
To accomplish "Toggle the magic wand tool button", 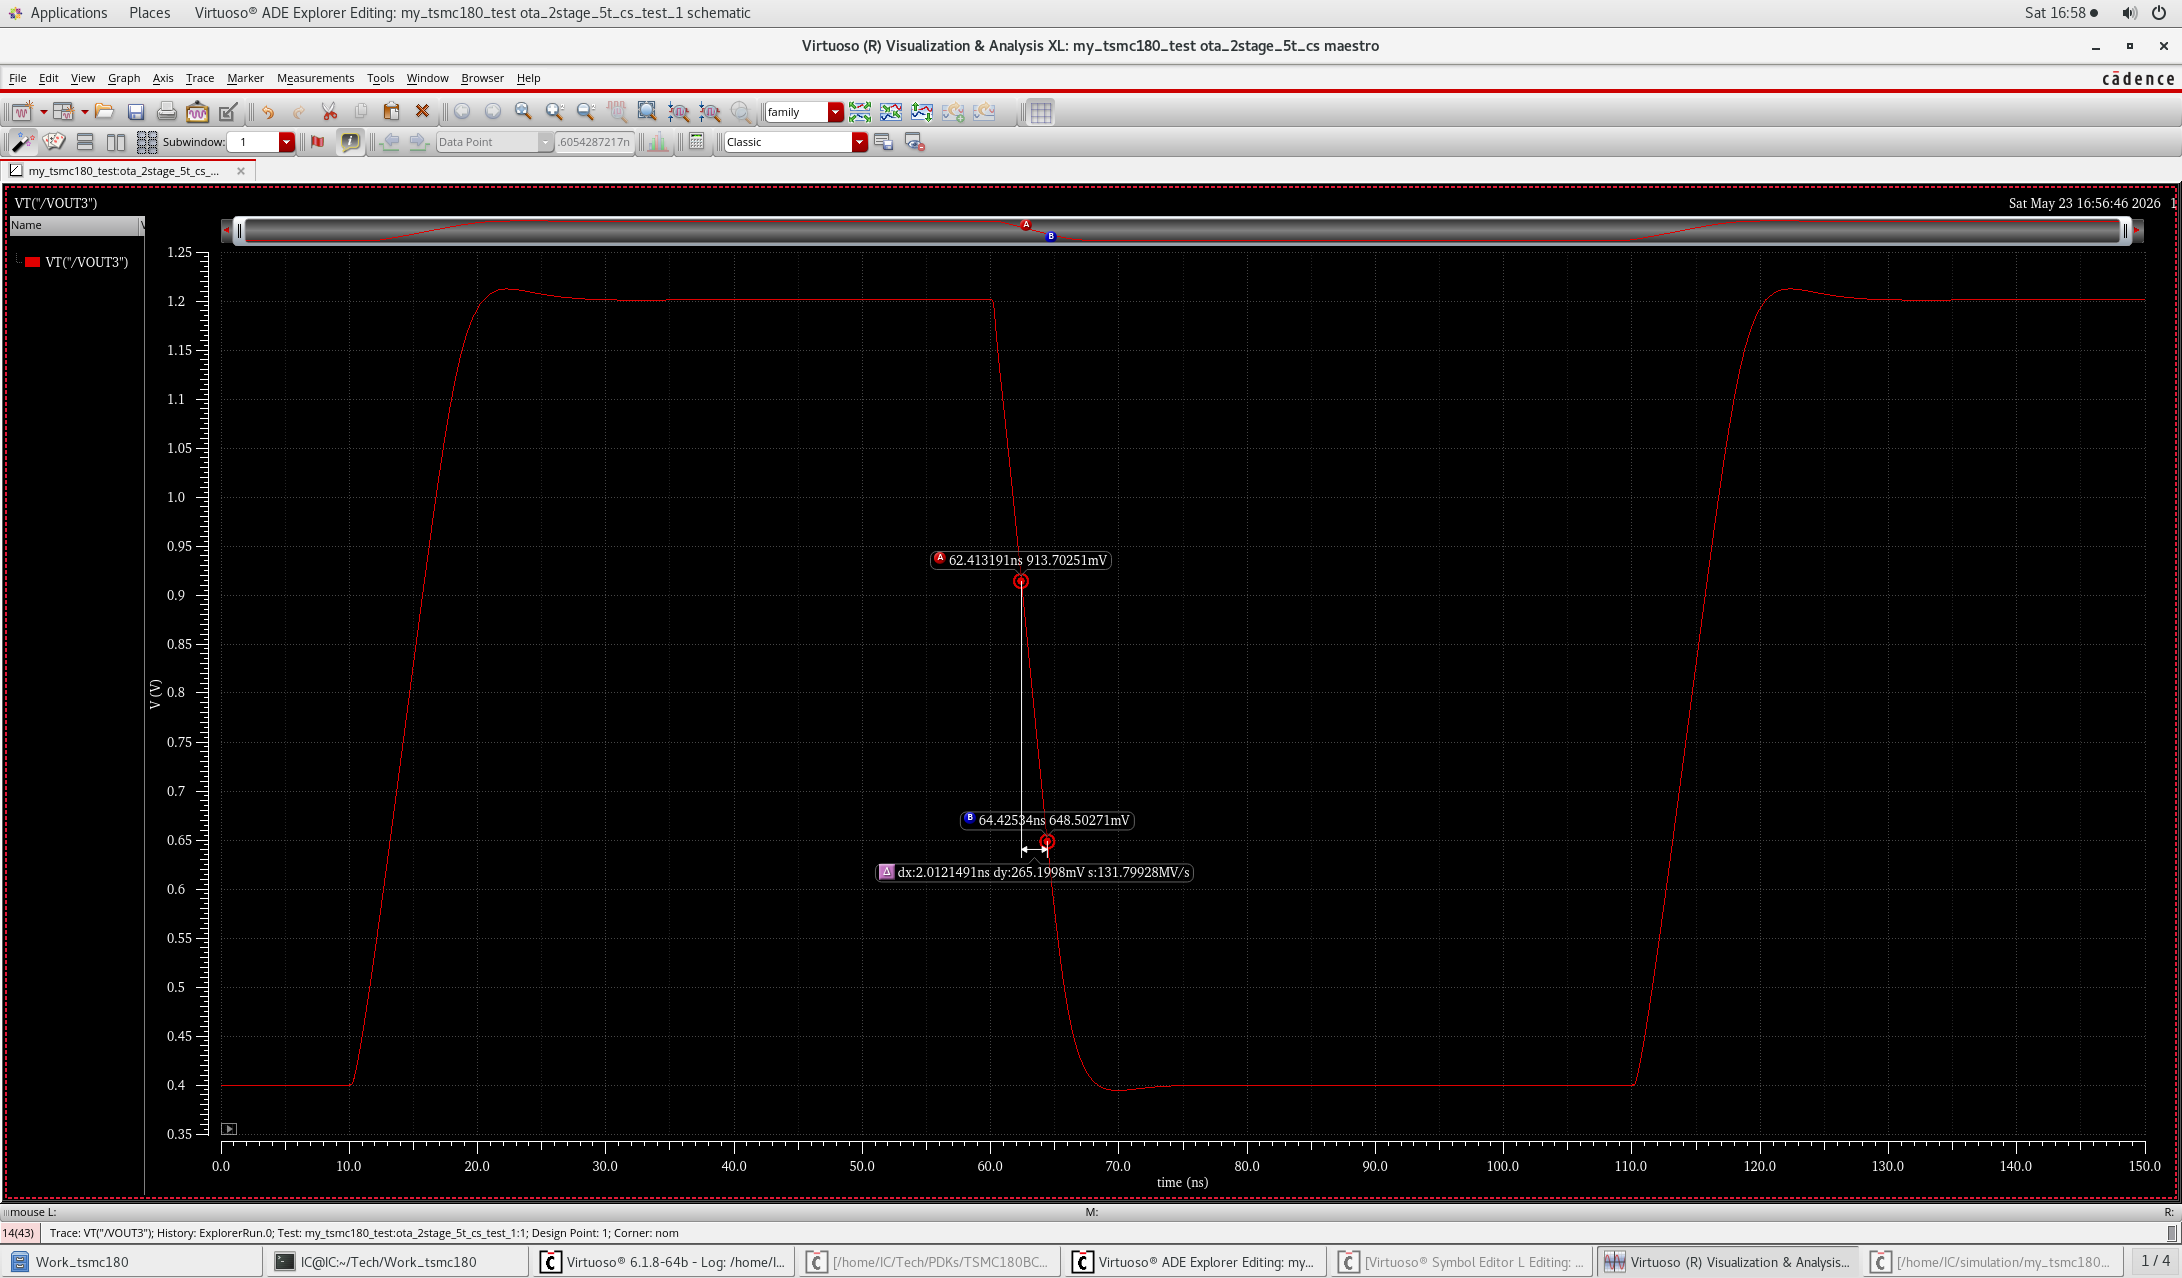I will (22, 142).
